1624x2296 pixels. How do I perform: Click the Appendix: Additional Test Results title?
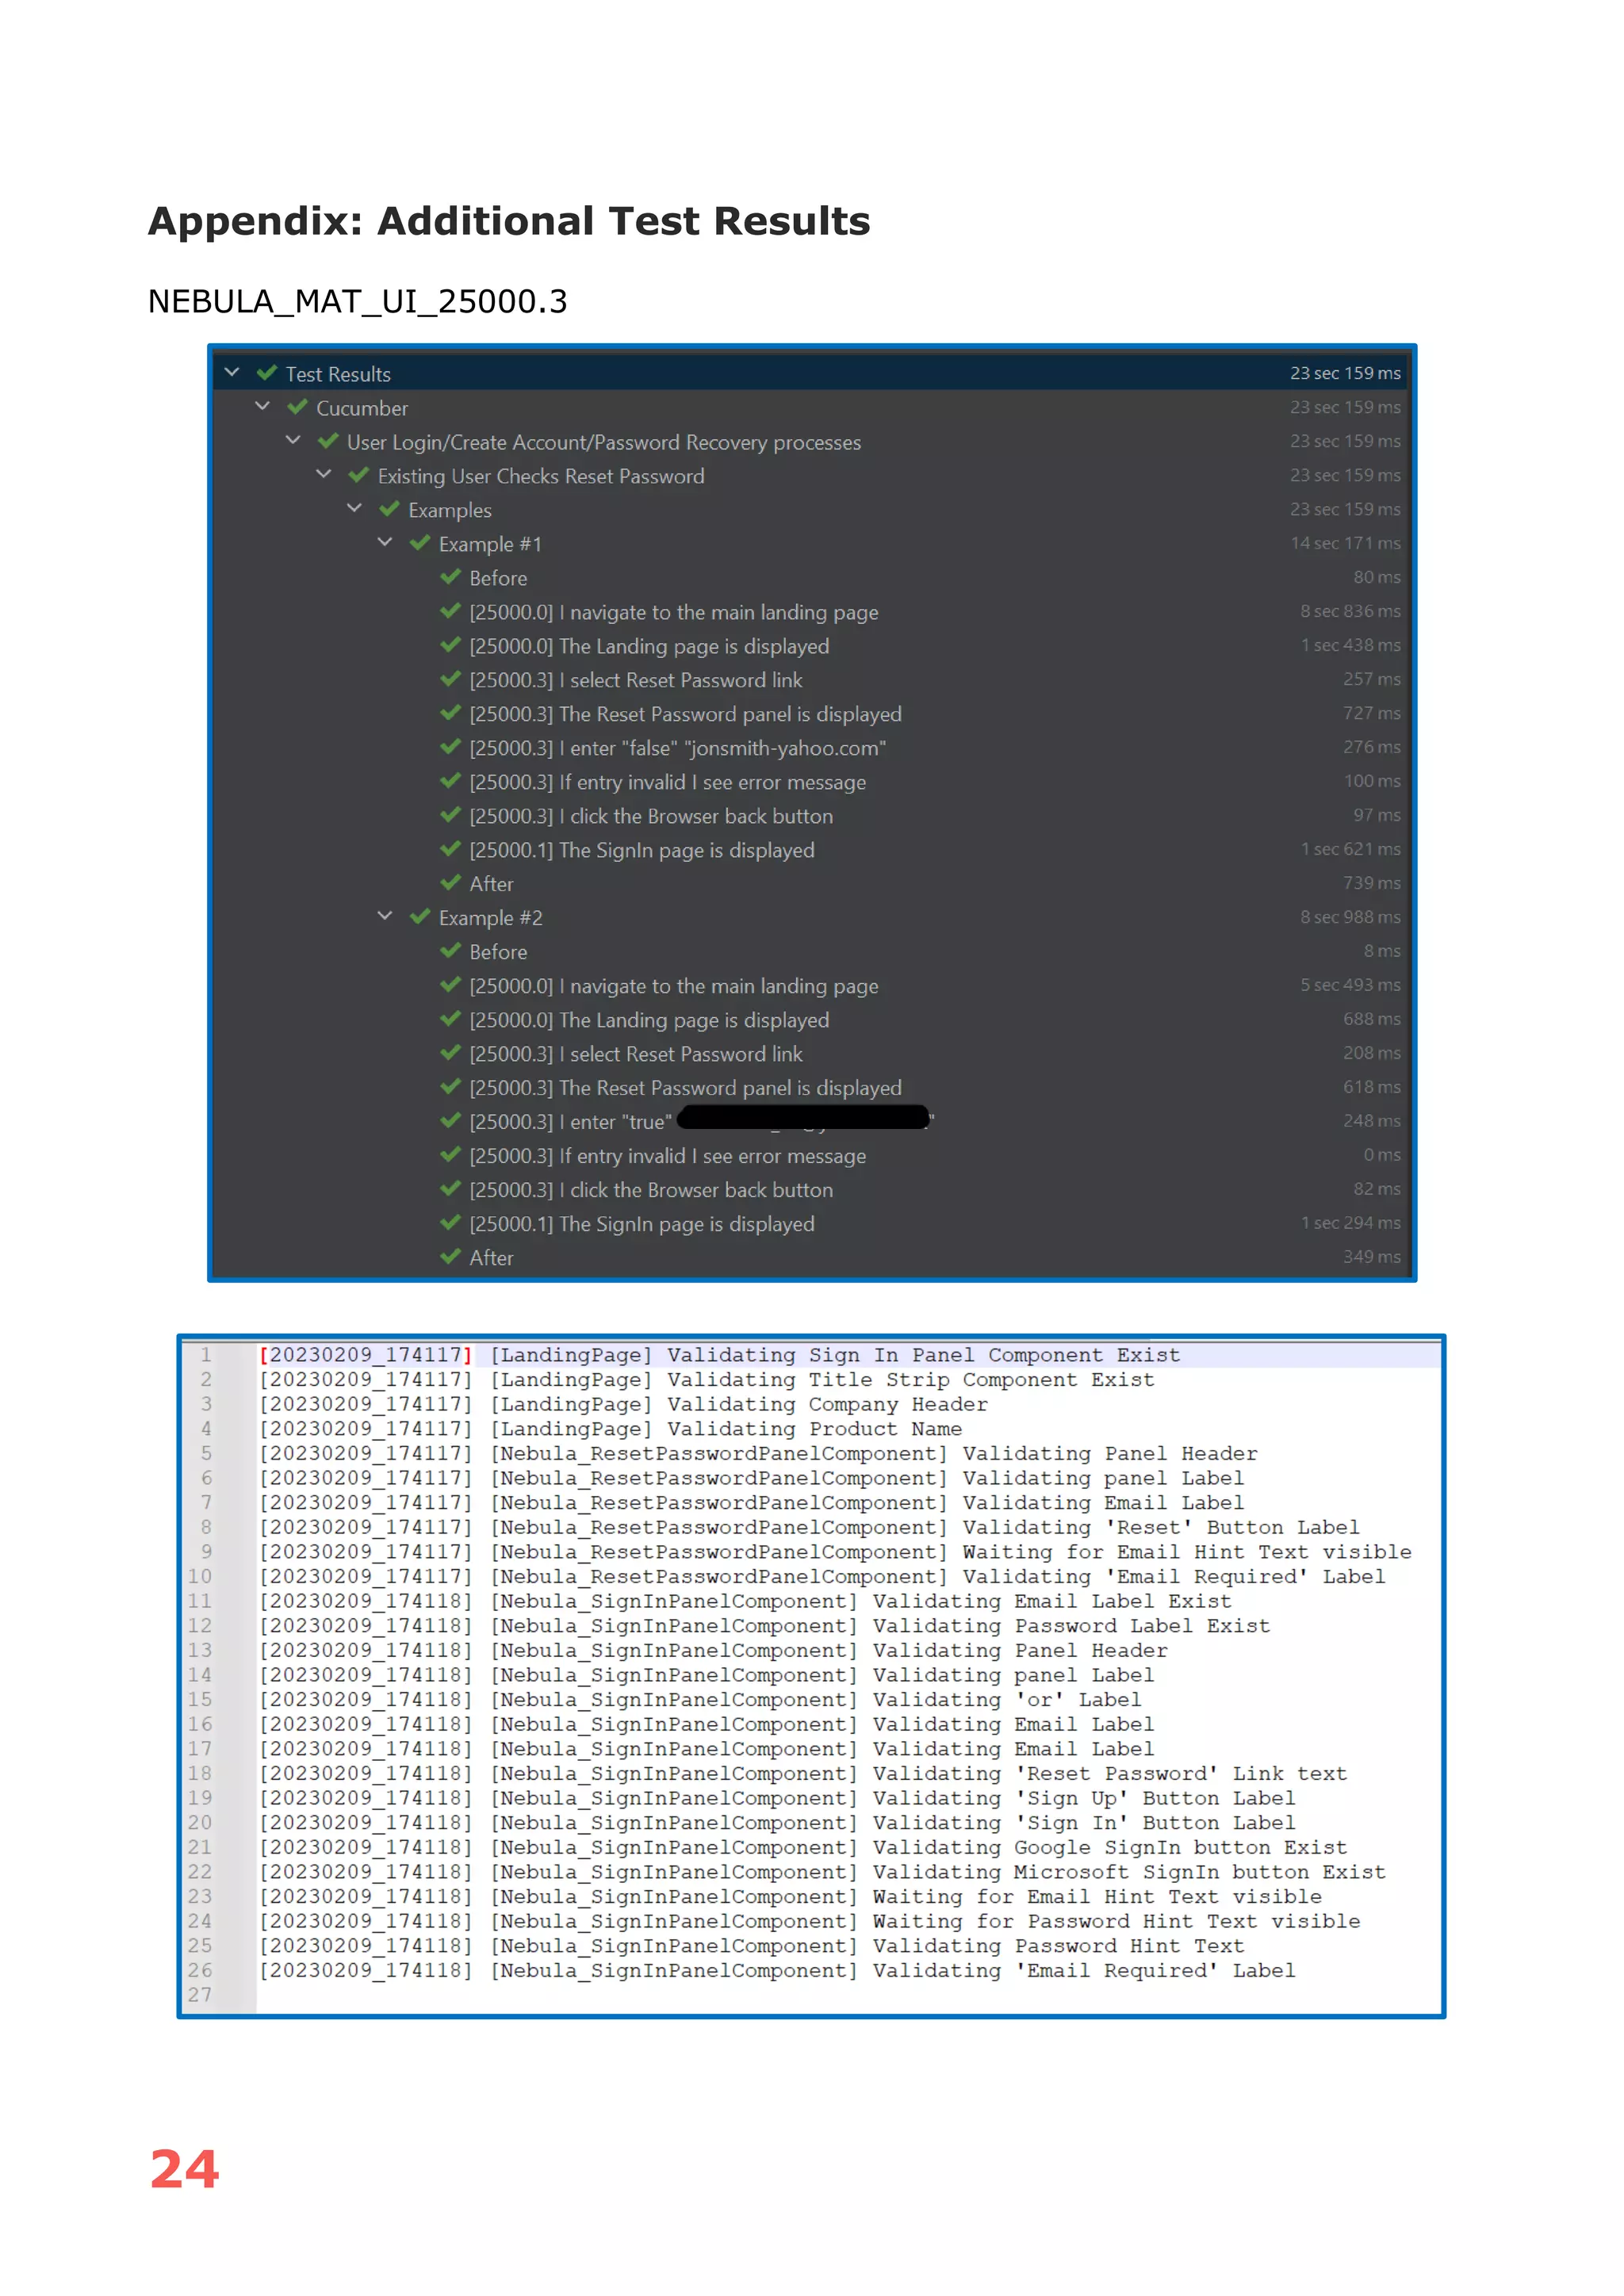(509, 221)
